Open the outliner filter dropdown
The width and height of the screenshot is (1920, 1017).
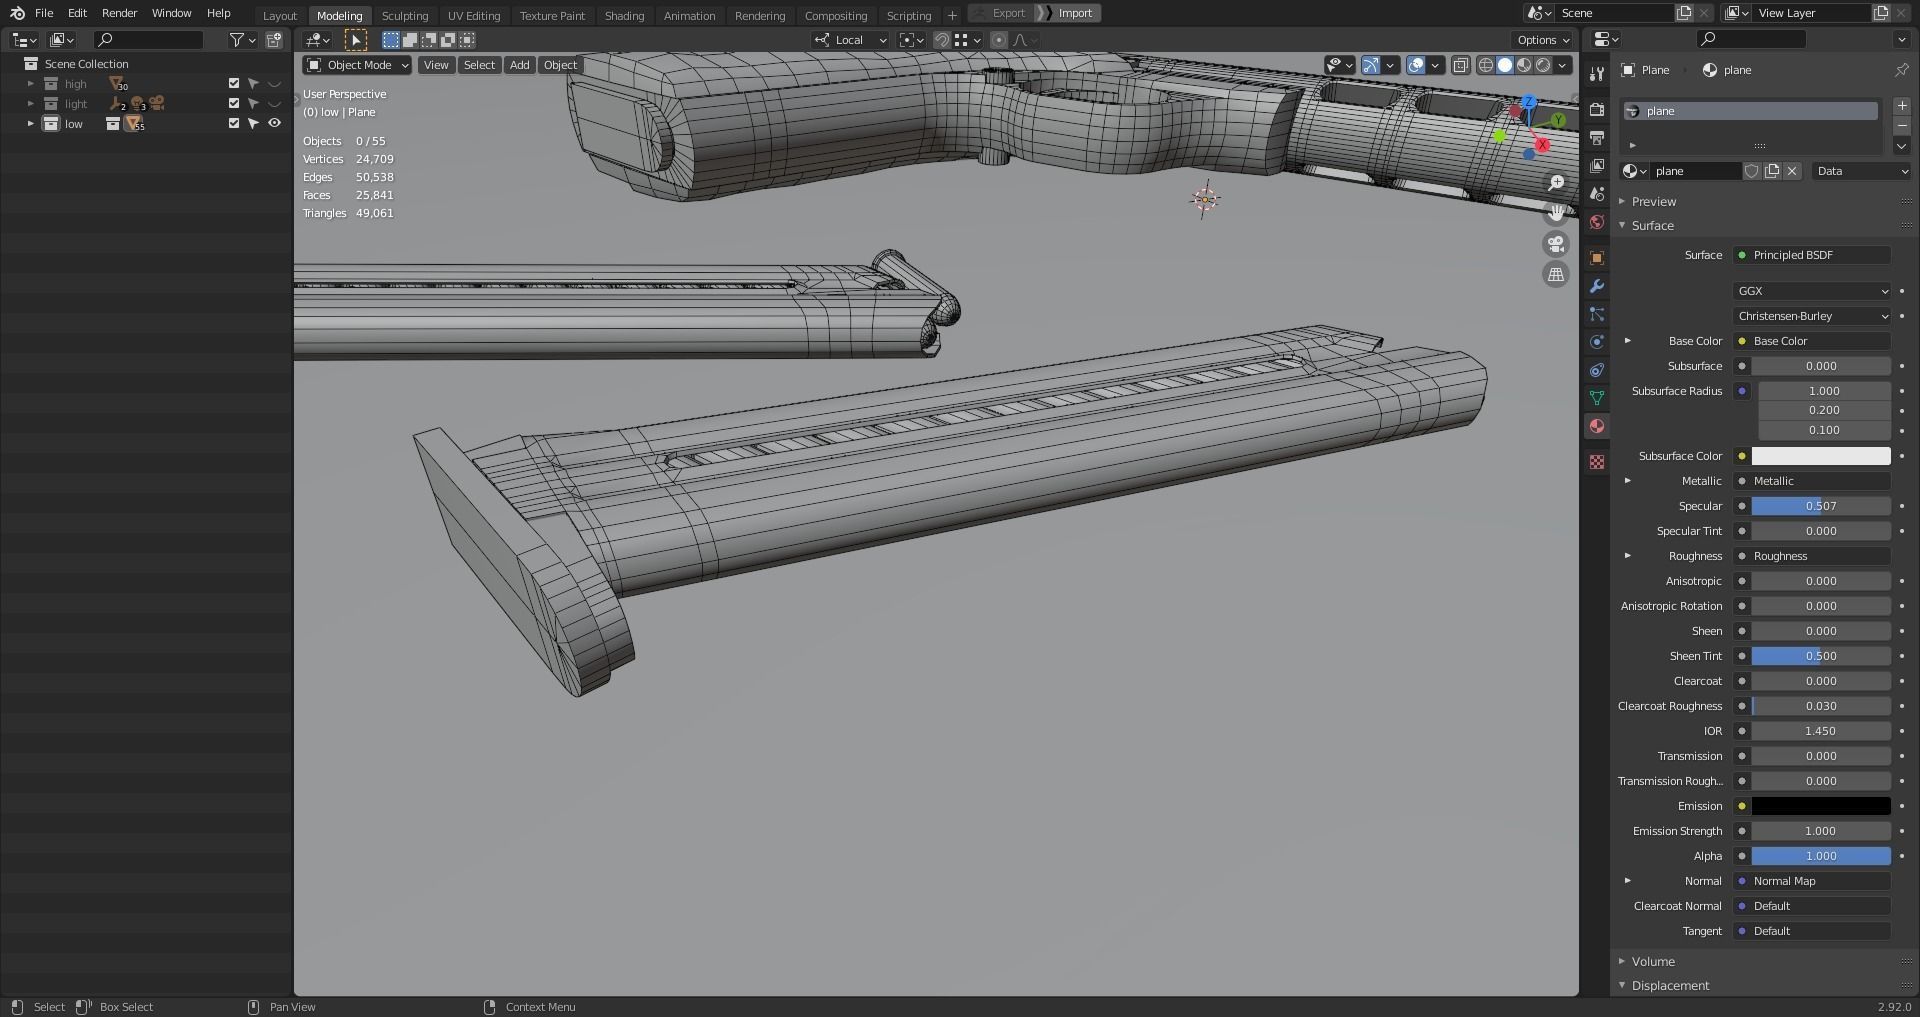tap(242, 40)
